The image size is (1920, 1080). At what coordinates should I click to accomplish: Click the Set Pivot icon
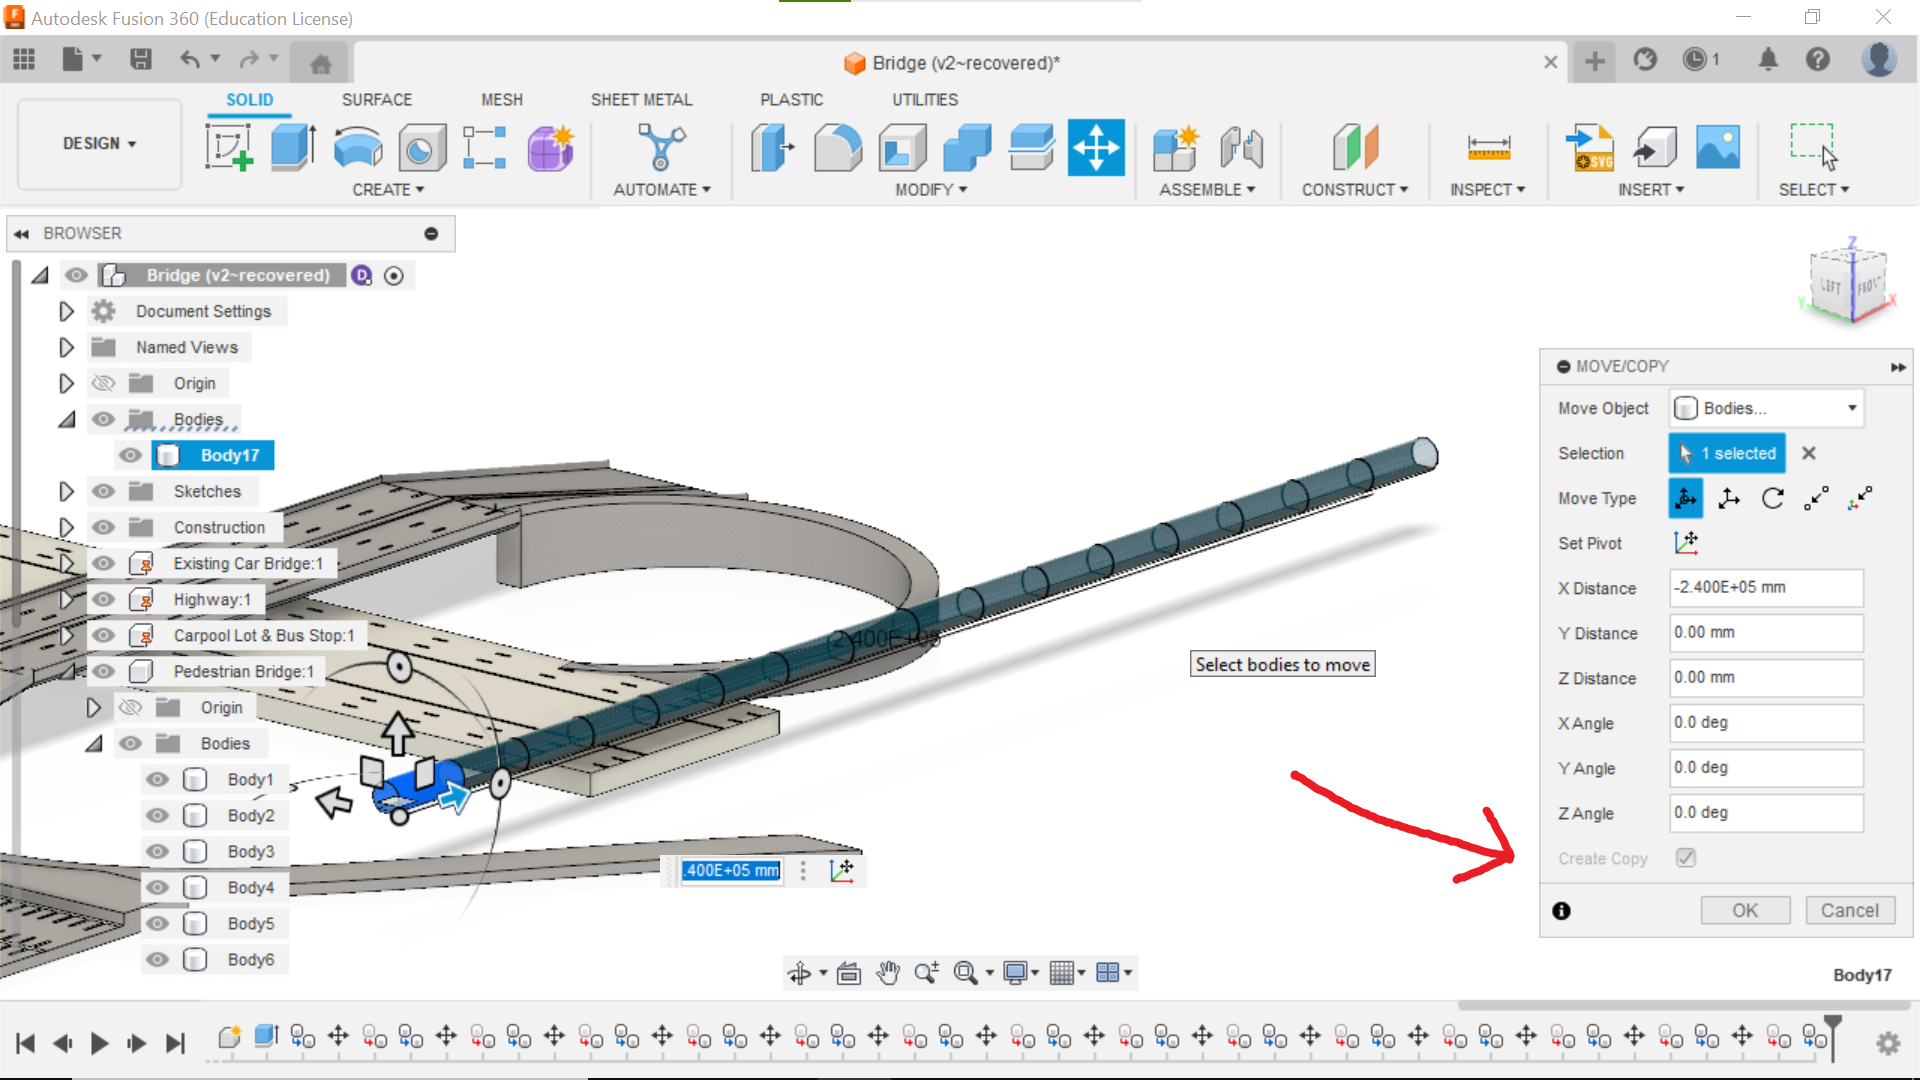(1686, 543)
